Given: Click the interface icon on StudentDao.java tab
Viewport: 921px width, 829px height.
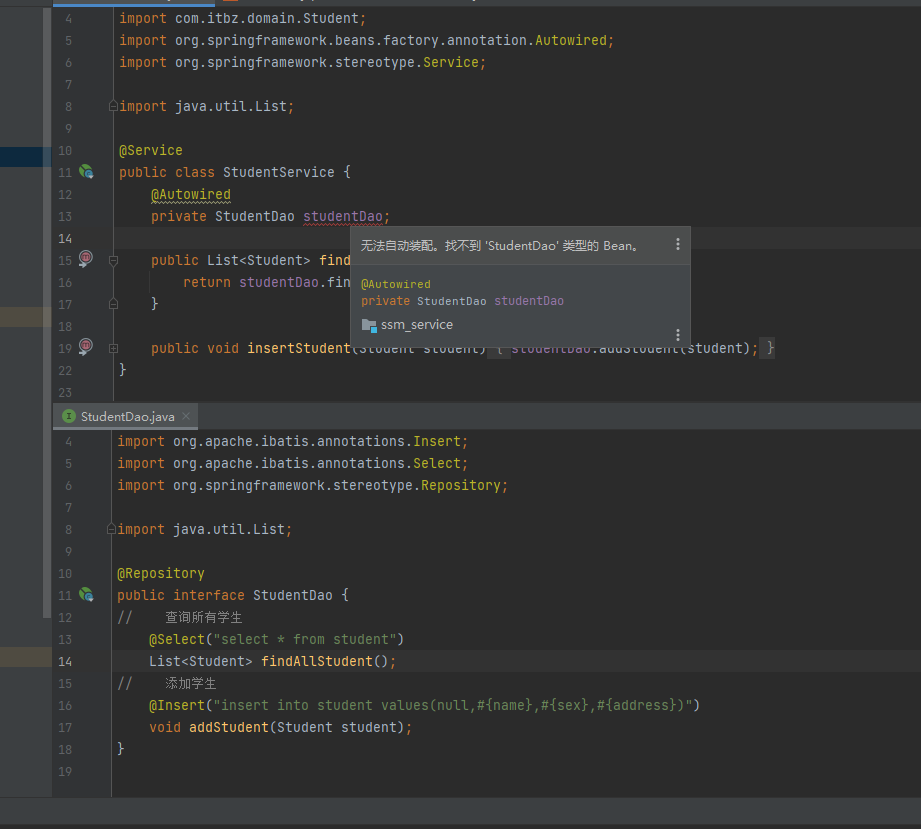Looking at the screenshot, I should [69, 416].
